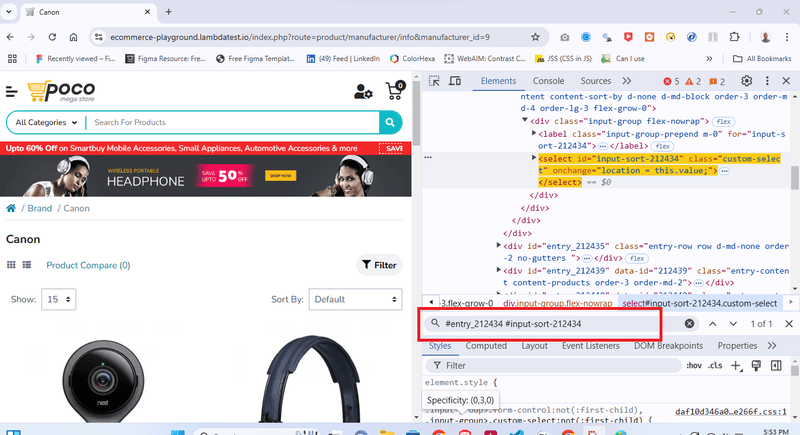Click the home breadcrumb icon
This screenshot has height=435, width=800.
coord(12,209)
